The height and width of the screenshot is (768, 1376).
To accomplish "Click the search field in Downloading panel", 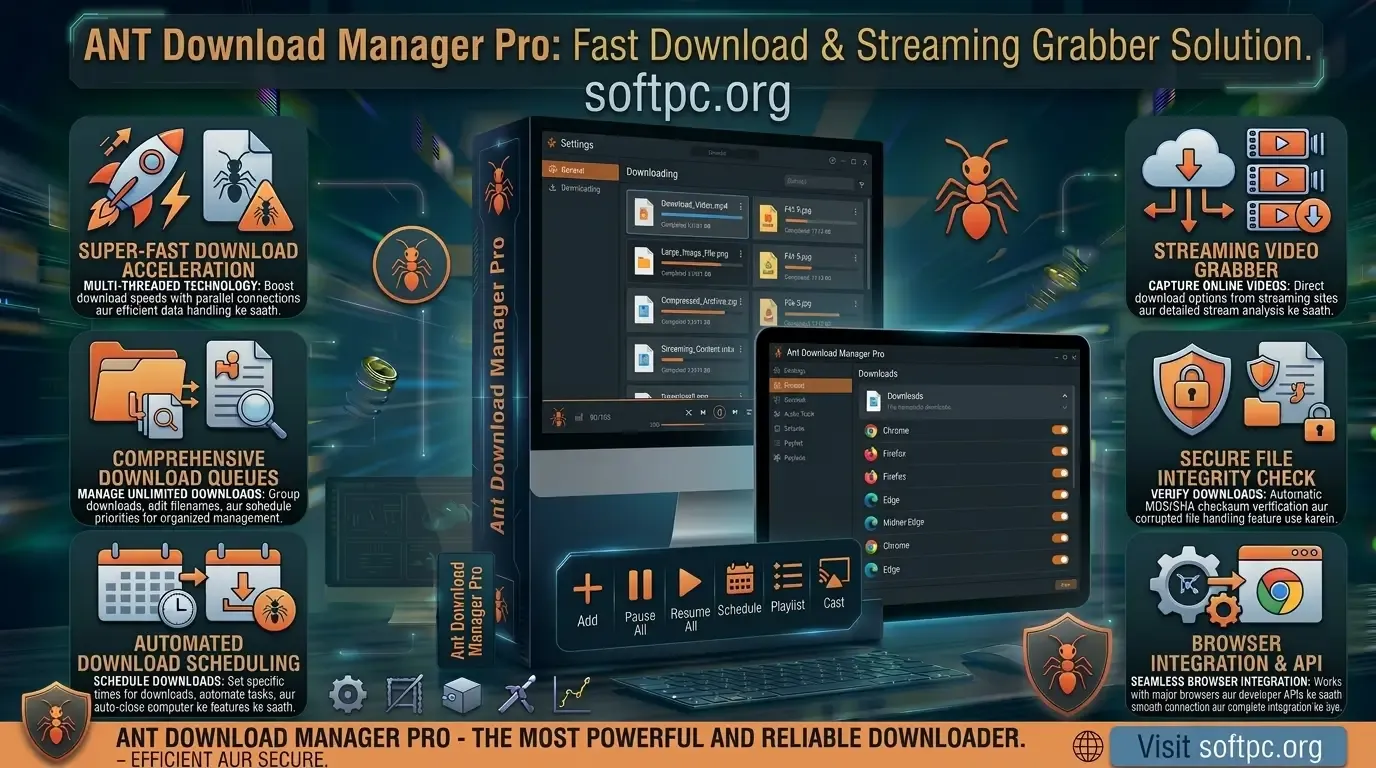I will tap(817, 182).
